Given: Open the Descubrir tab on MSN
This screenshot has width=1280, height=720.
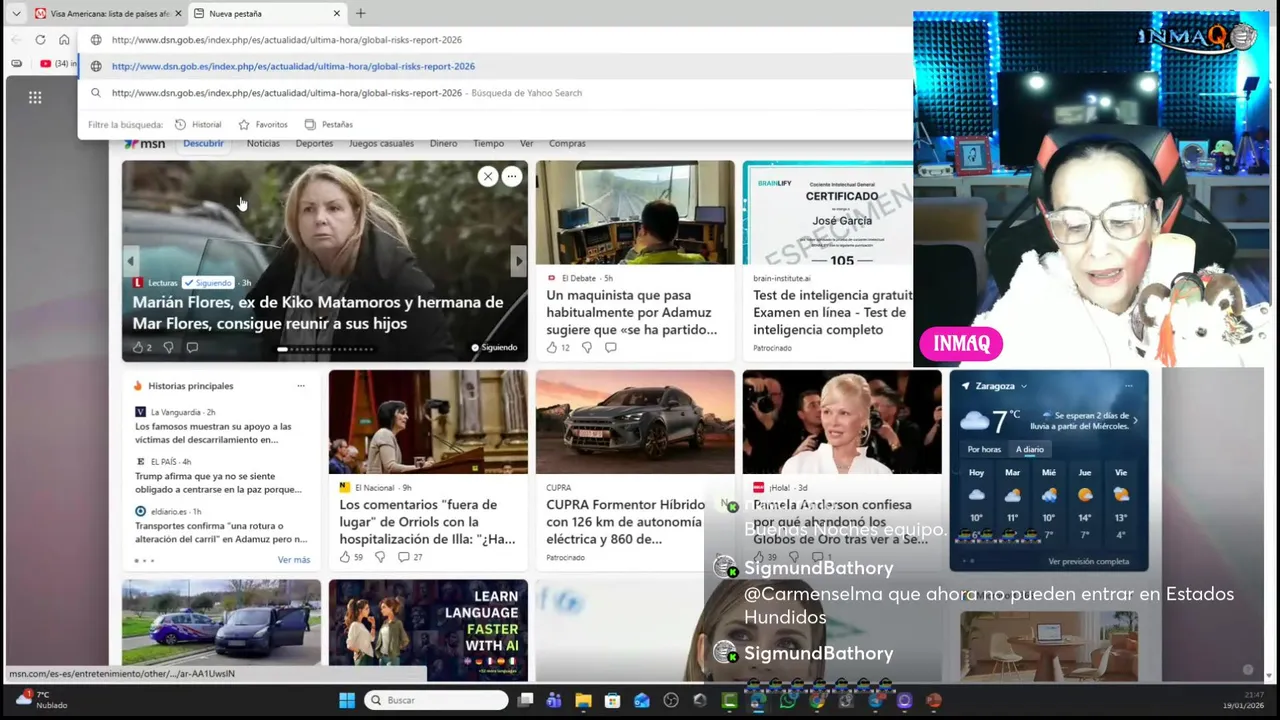Looking at the screenshot, I should 203,143.
